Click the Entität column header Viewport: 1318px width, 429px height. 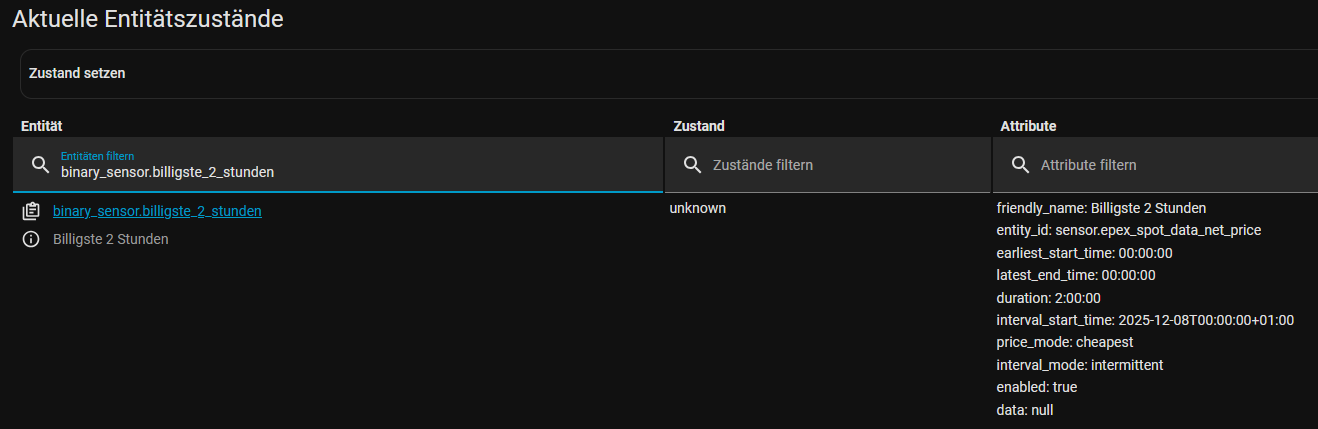pos(42,126)
